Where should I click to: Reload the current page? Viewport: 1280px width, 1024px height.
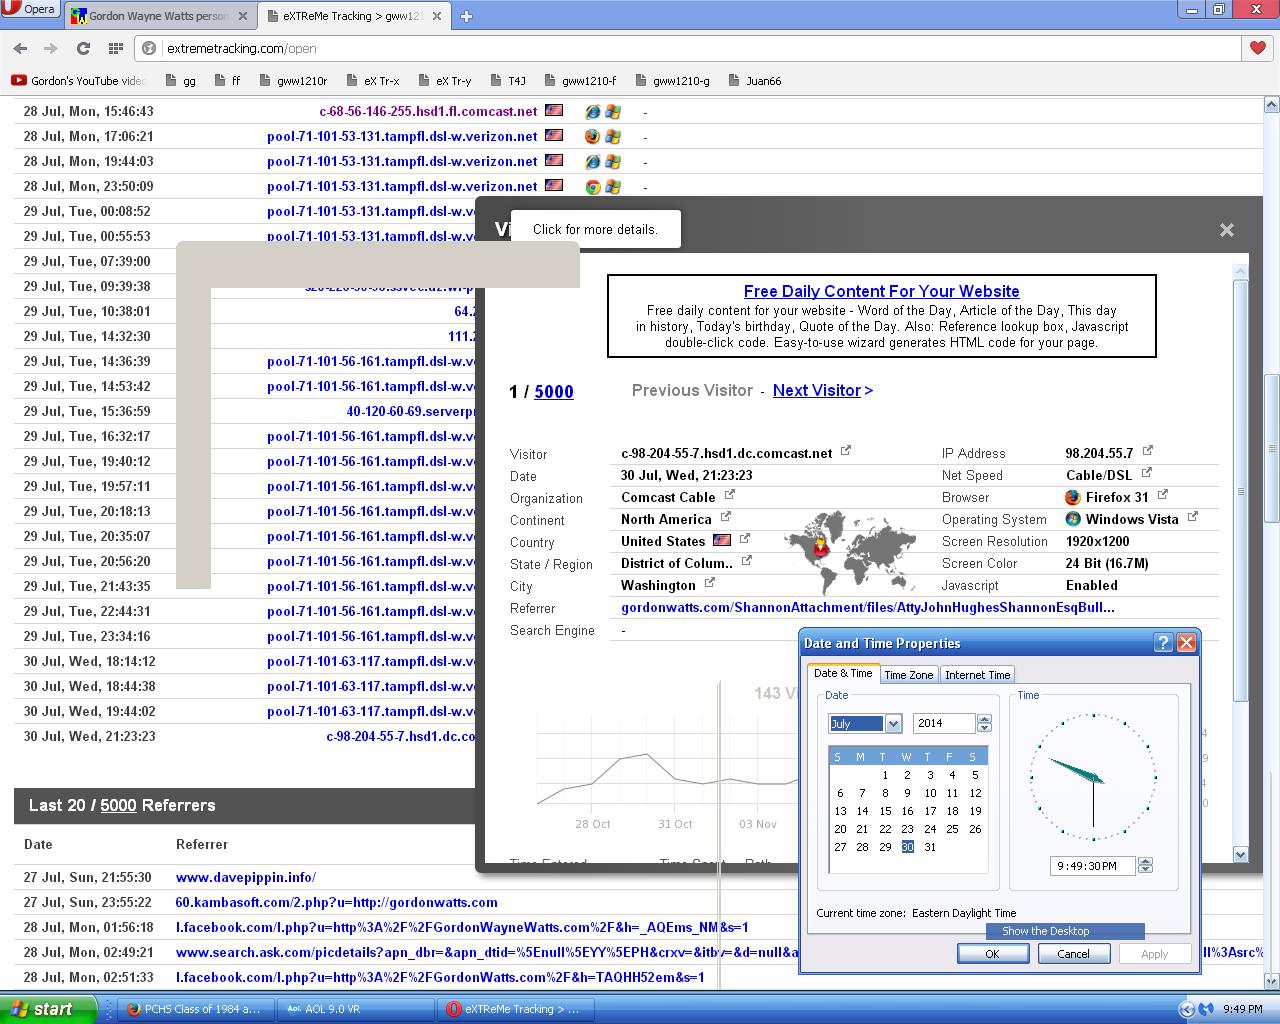point(83,48)
